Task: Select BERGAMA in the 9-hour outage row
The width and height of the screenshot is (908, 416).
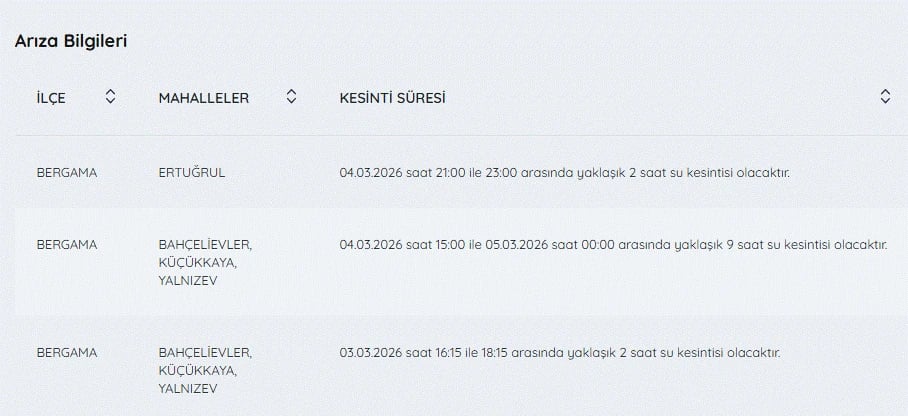Action: (67, 245)
